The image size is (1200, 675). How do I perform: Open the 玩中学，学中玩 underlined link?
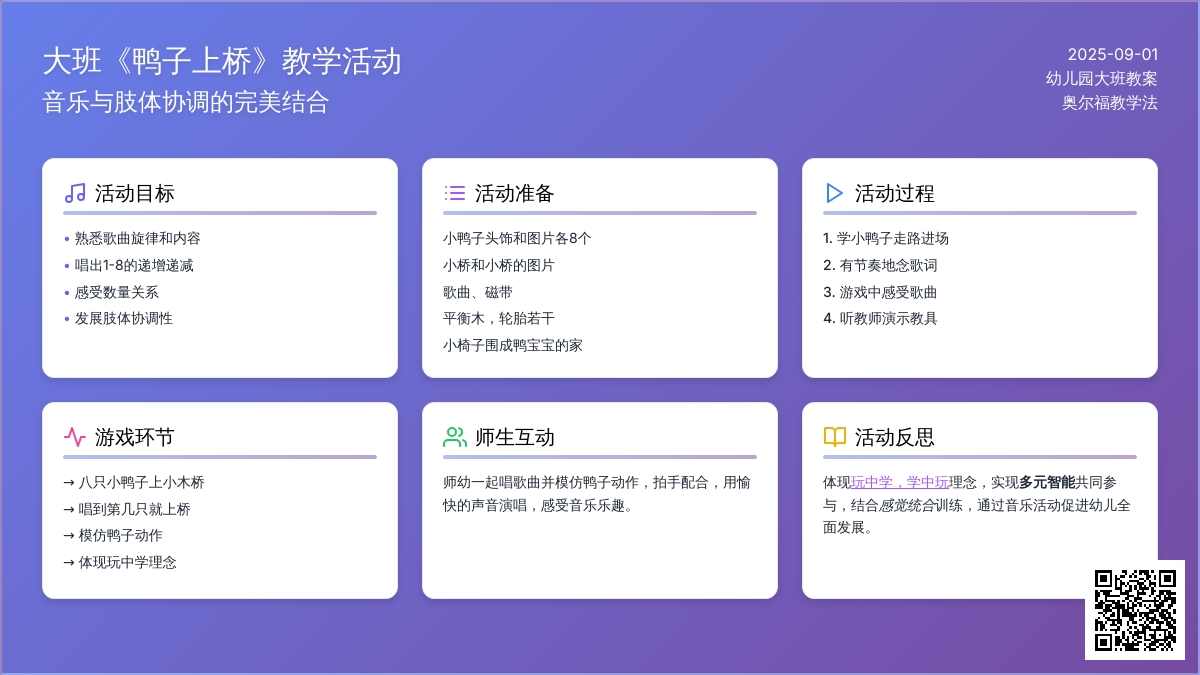point(900,482)
